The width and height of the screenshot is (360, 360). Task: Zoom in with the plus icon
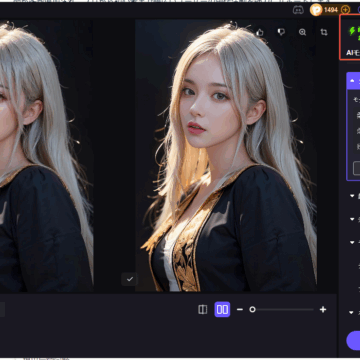(323, 309)
